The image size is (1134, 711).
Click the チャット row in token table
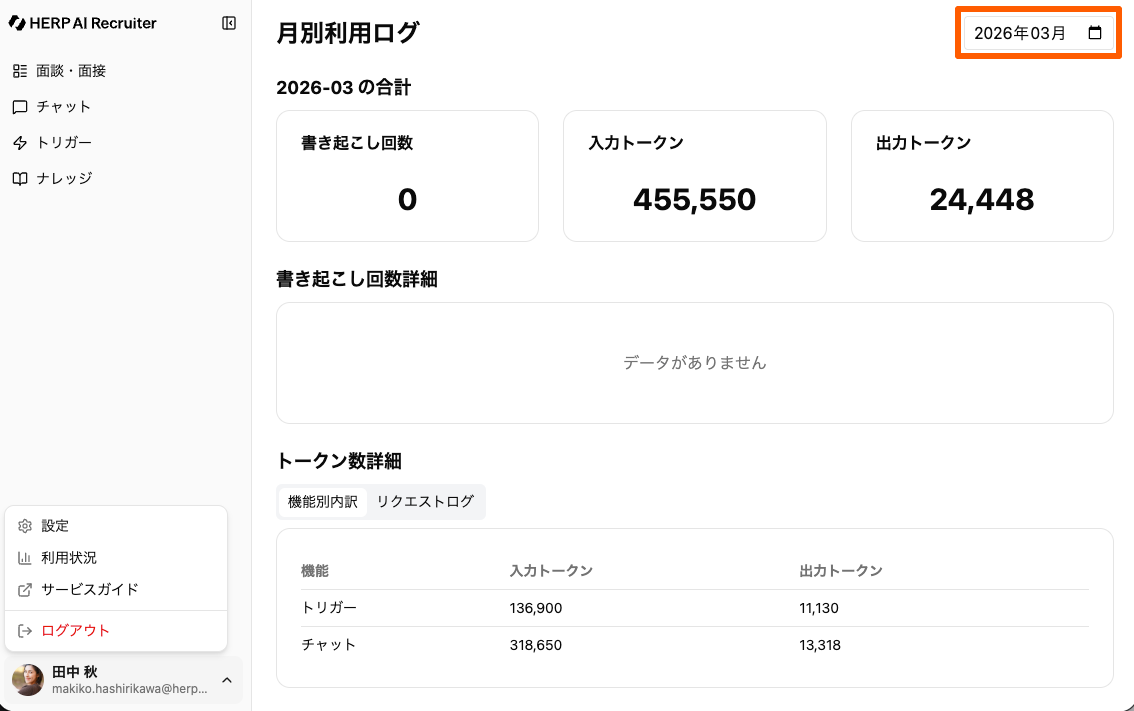(694, 645)
